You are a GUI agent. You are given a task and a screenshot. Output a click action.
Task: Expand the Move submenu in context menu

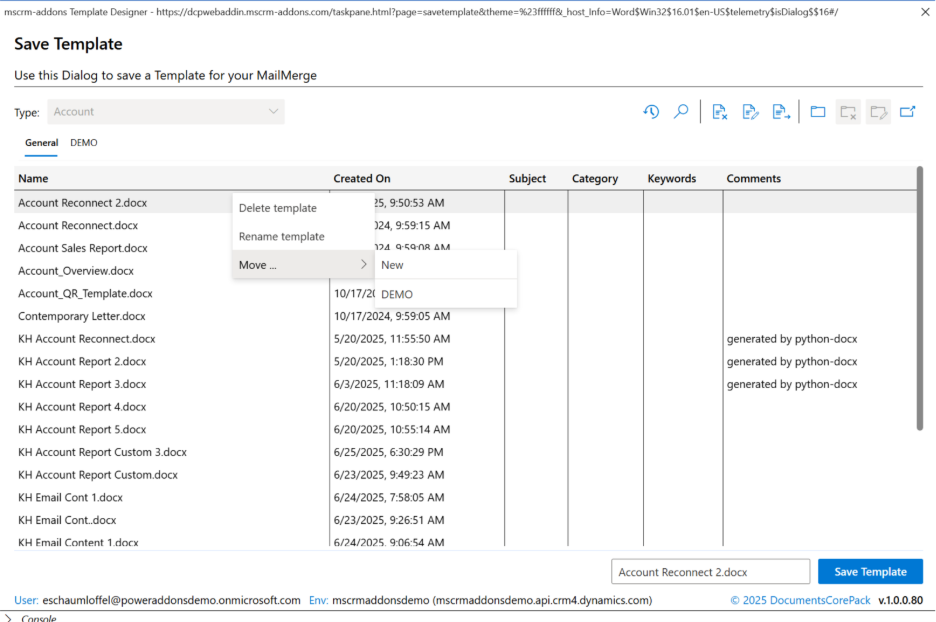coord(303,265)
